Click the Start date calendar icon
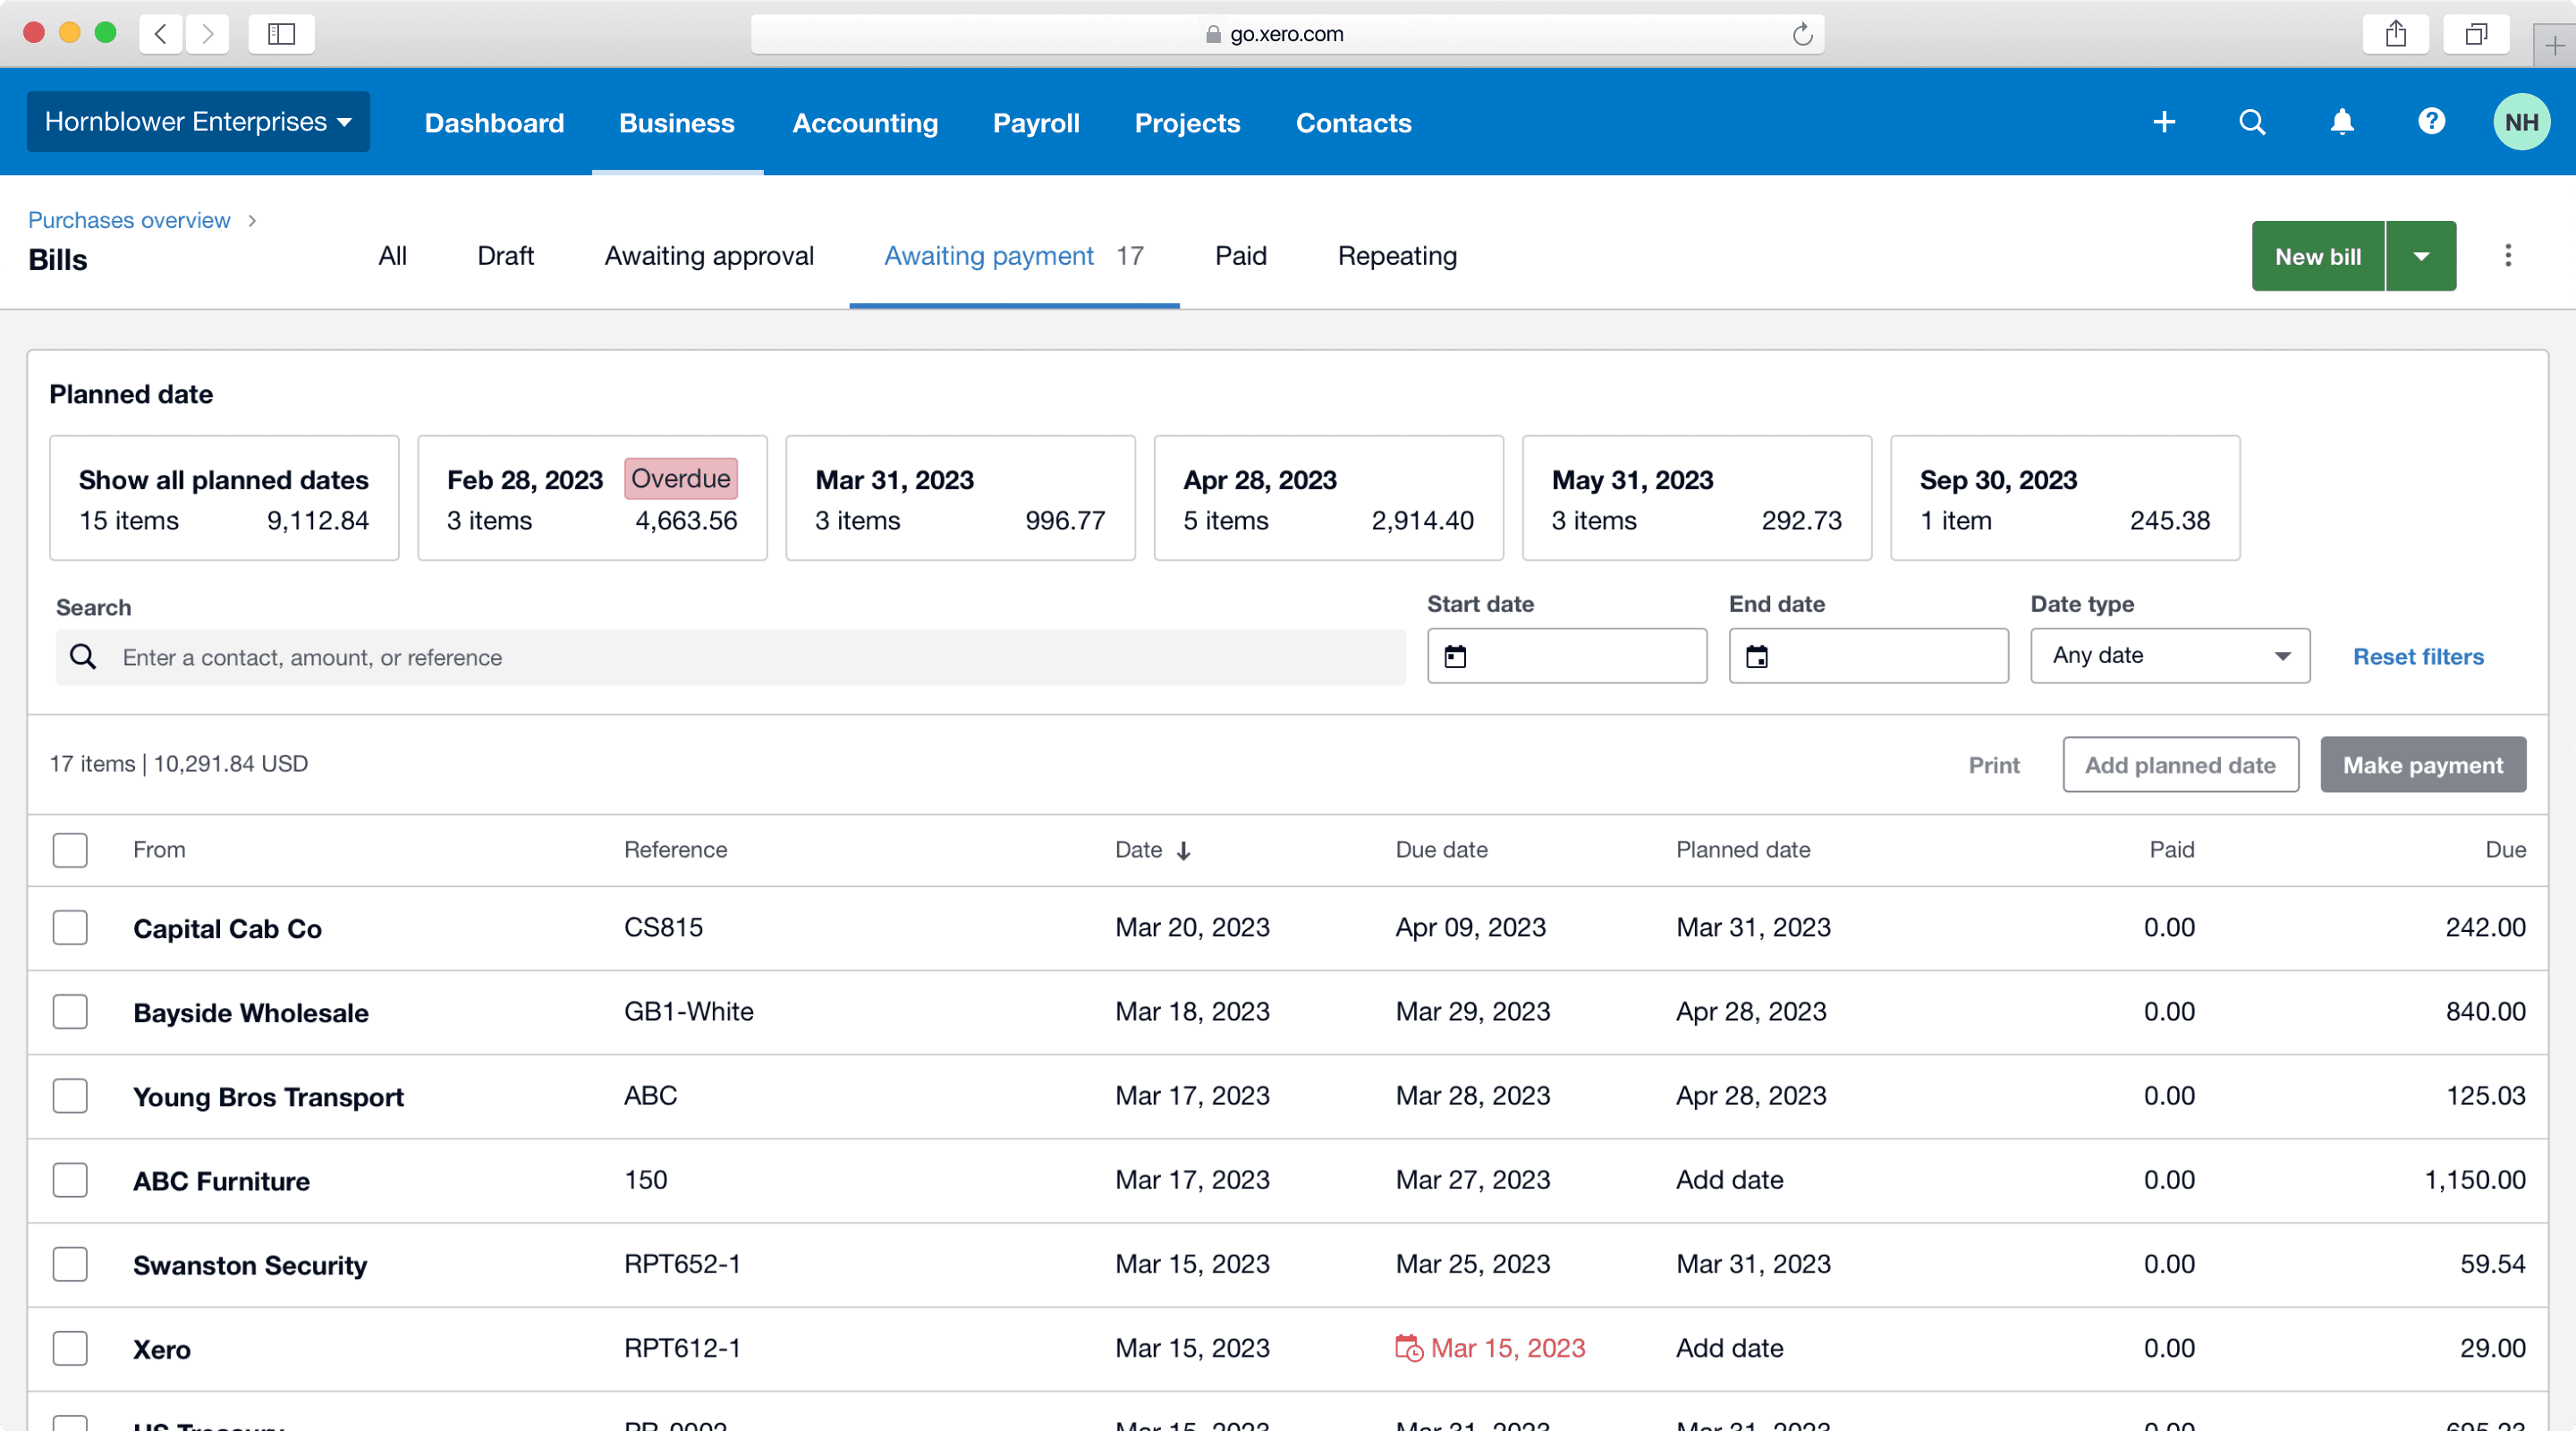 tap(1455, 656)
